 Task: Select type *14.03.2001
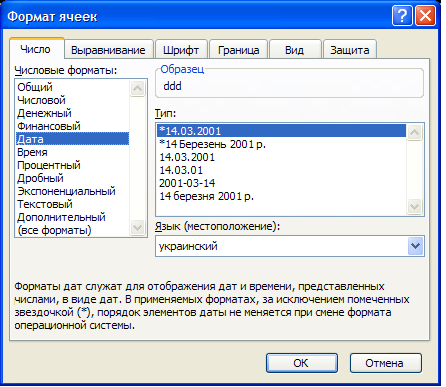[x=282, y=131]
